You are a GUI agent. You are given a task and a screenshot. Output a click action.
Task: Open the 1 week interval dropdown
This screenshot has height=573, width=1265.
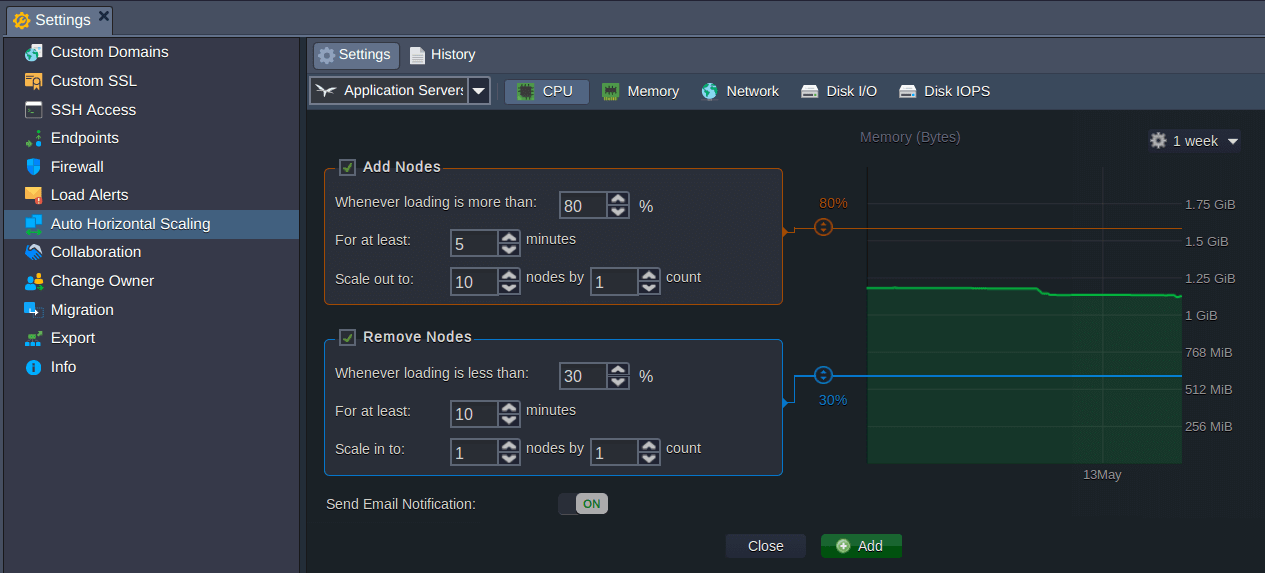click(x=1232, y=141)
